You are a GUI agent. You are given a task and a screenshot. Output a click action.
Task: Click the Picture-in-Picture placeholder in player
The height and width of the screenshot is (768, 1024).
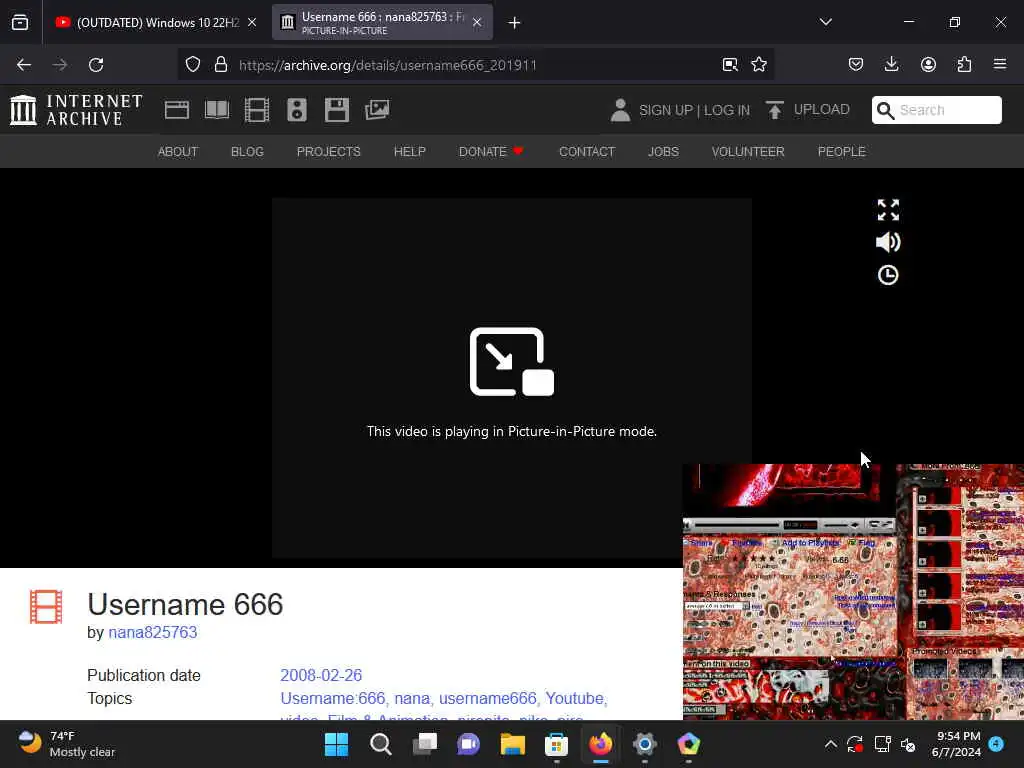tap(511, 378)
